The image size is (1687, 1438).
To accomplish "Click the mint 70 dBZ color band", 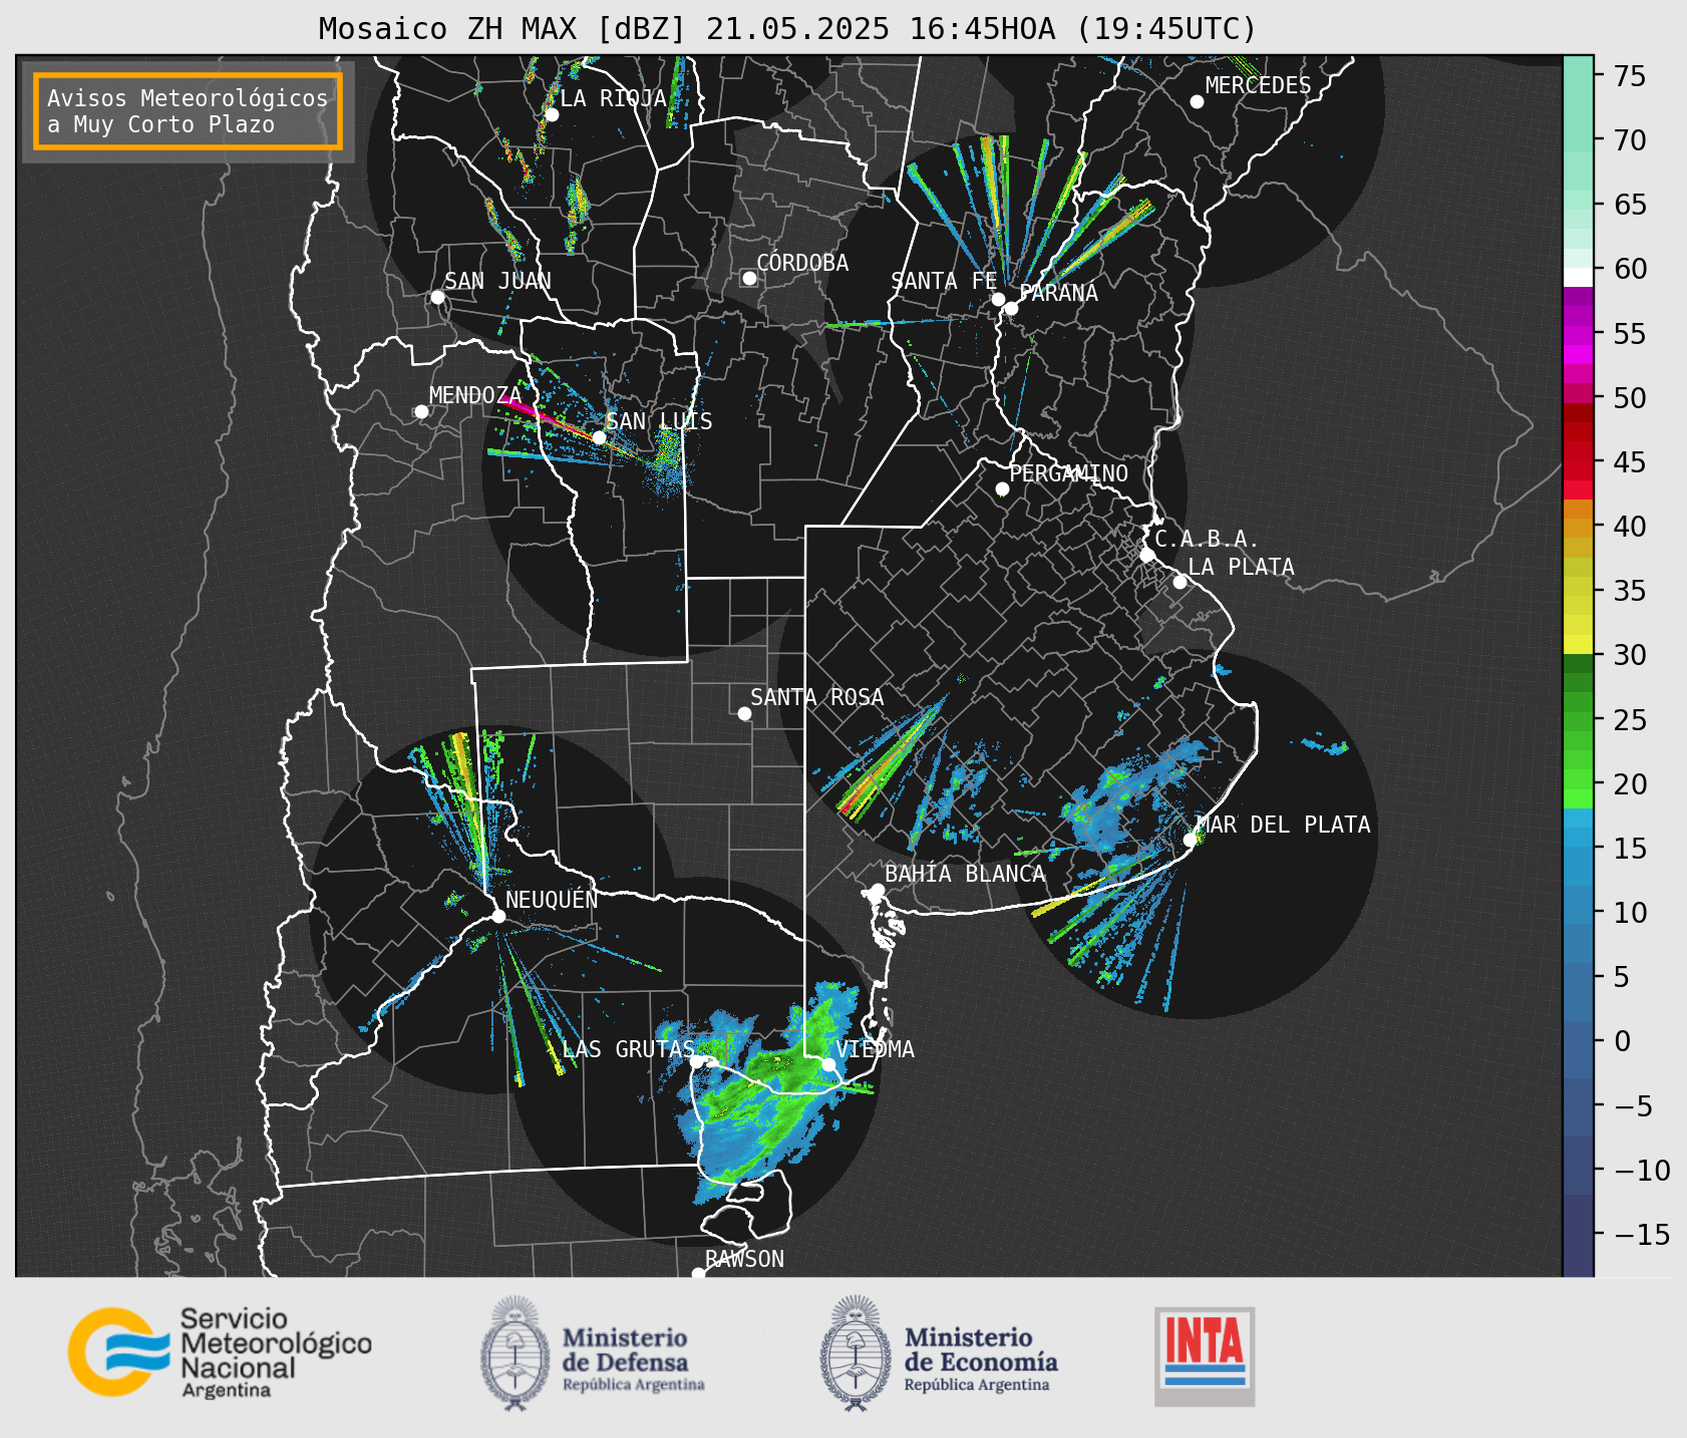I will coord(1578,141).
